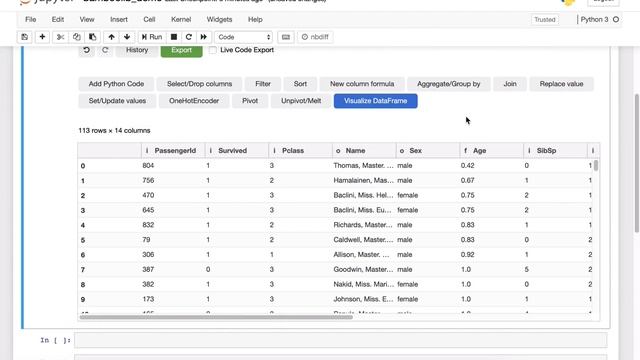640x360 pixels.
Task: Move selected cell down arrow
Action: coord(127,37)
